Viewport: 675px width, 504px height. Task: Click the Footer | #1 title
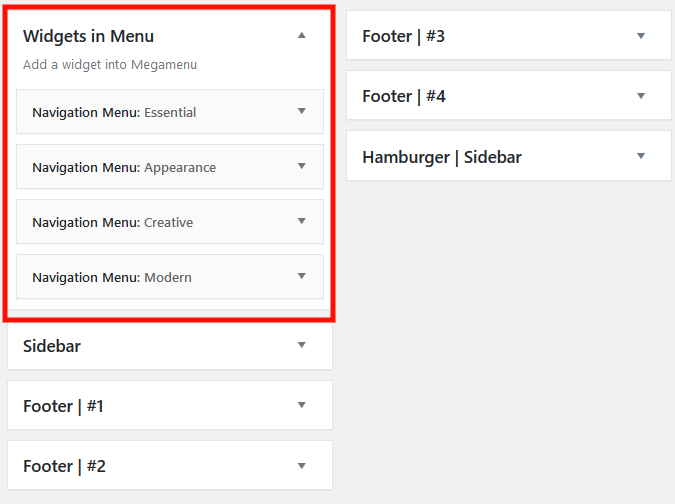click(63, 406)
